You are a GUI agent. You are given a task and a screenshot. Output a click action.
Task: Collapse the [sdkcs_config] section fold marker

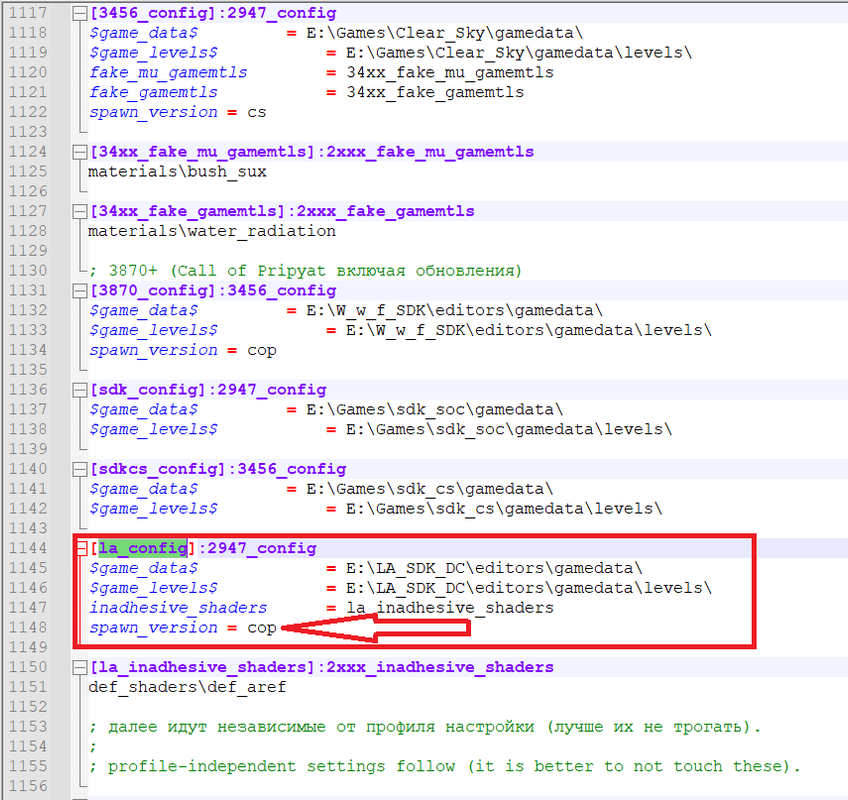pos(80,469)
